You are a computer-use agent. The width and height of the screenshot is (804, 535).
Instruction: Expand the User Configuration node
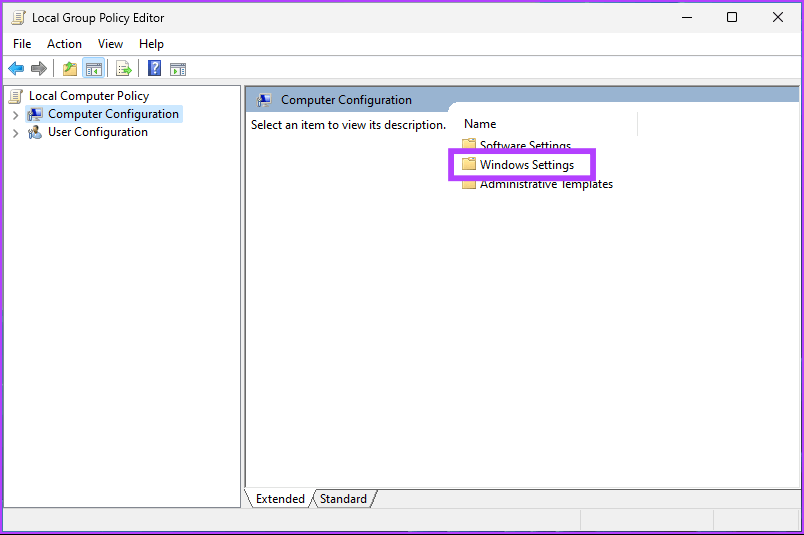pyautogui.click(x=15, y=133)
